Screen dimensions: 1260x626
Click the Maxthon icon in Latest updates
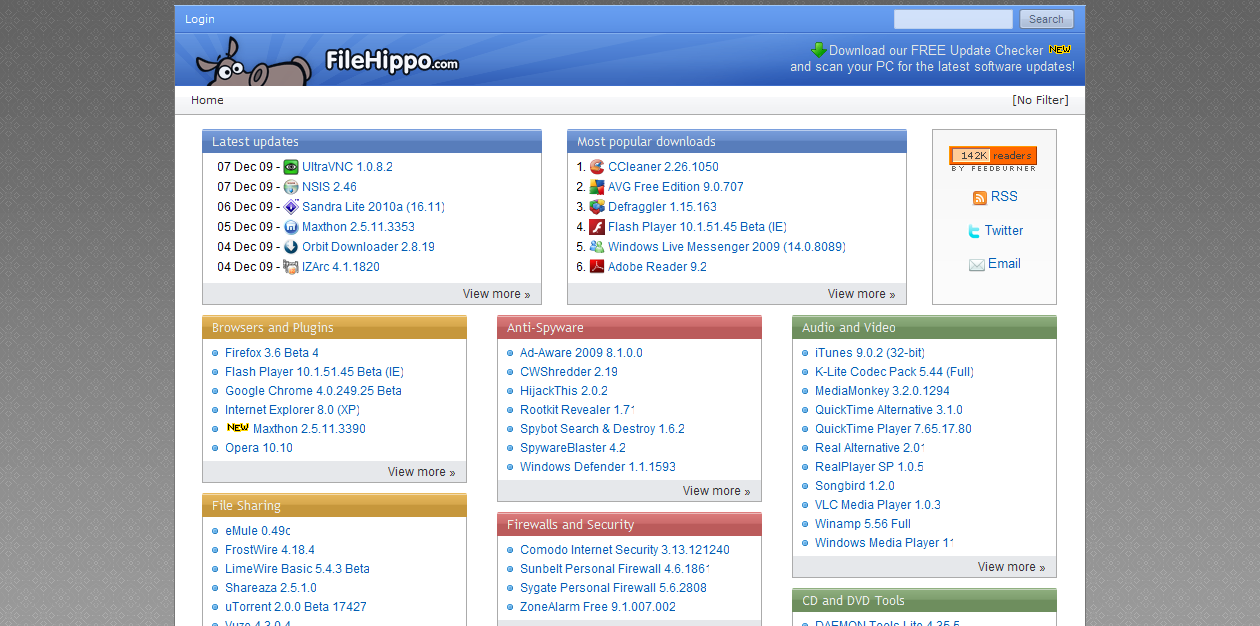[291, 227]
